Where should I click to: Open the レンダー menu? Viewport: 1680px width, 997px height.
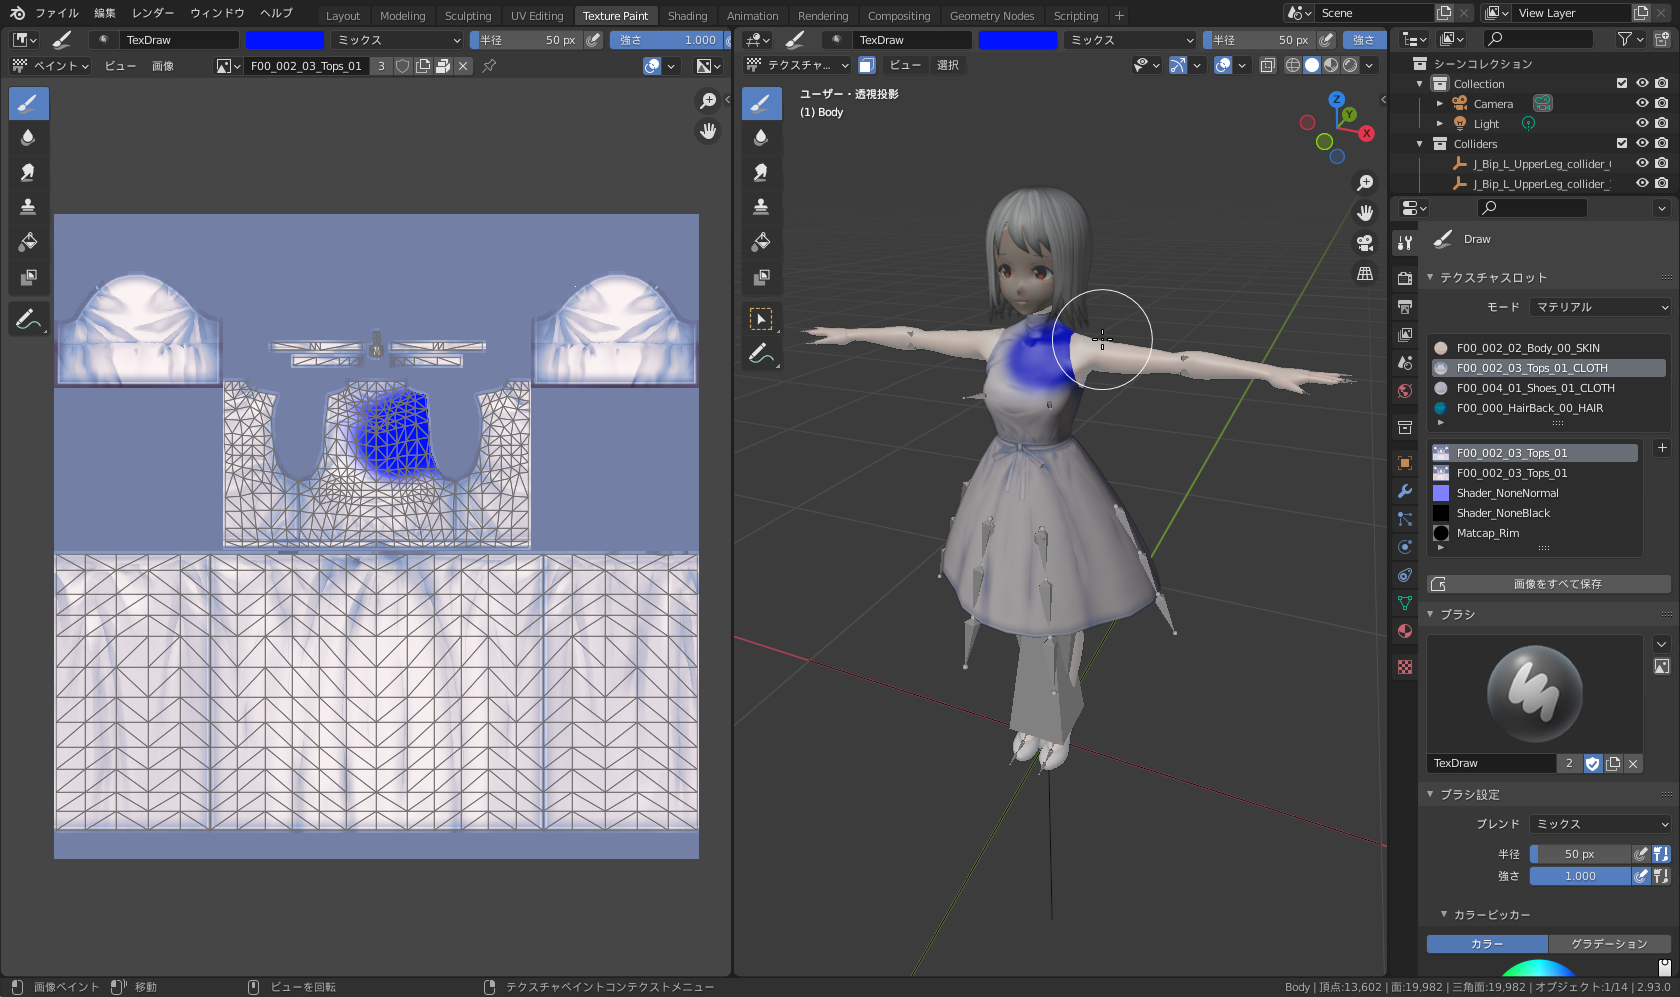153,13
